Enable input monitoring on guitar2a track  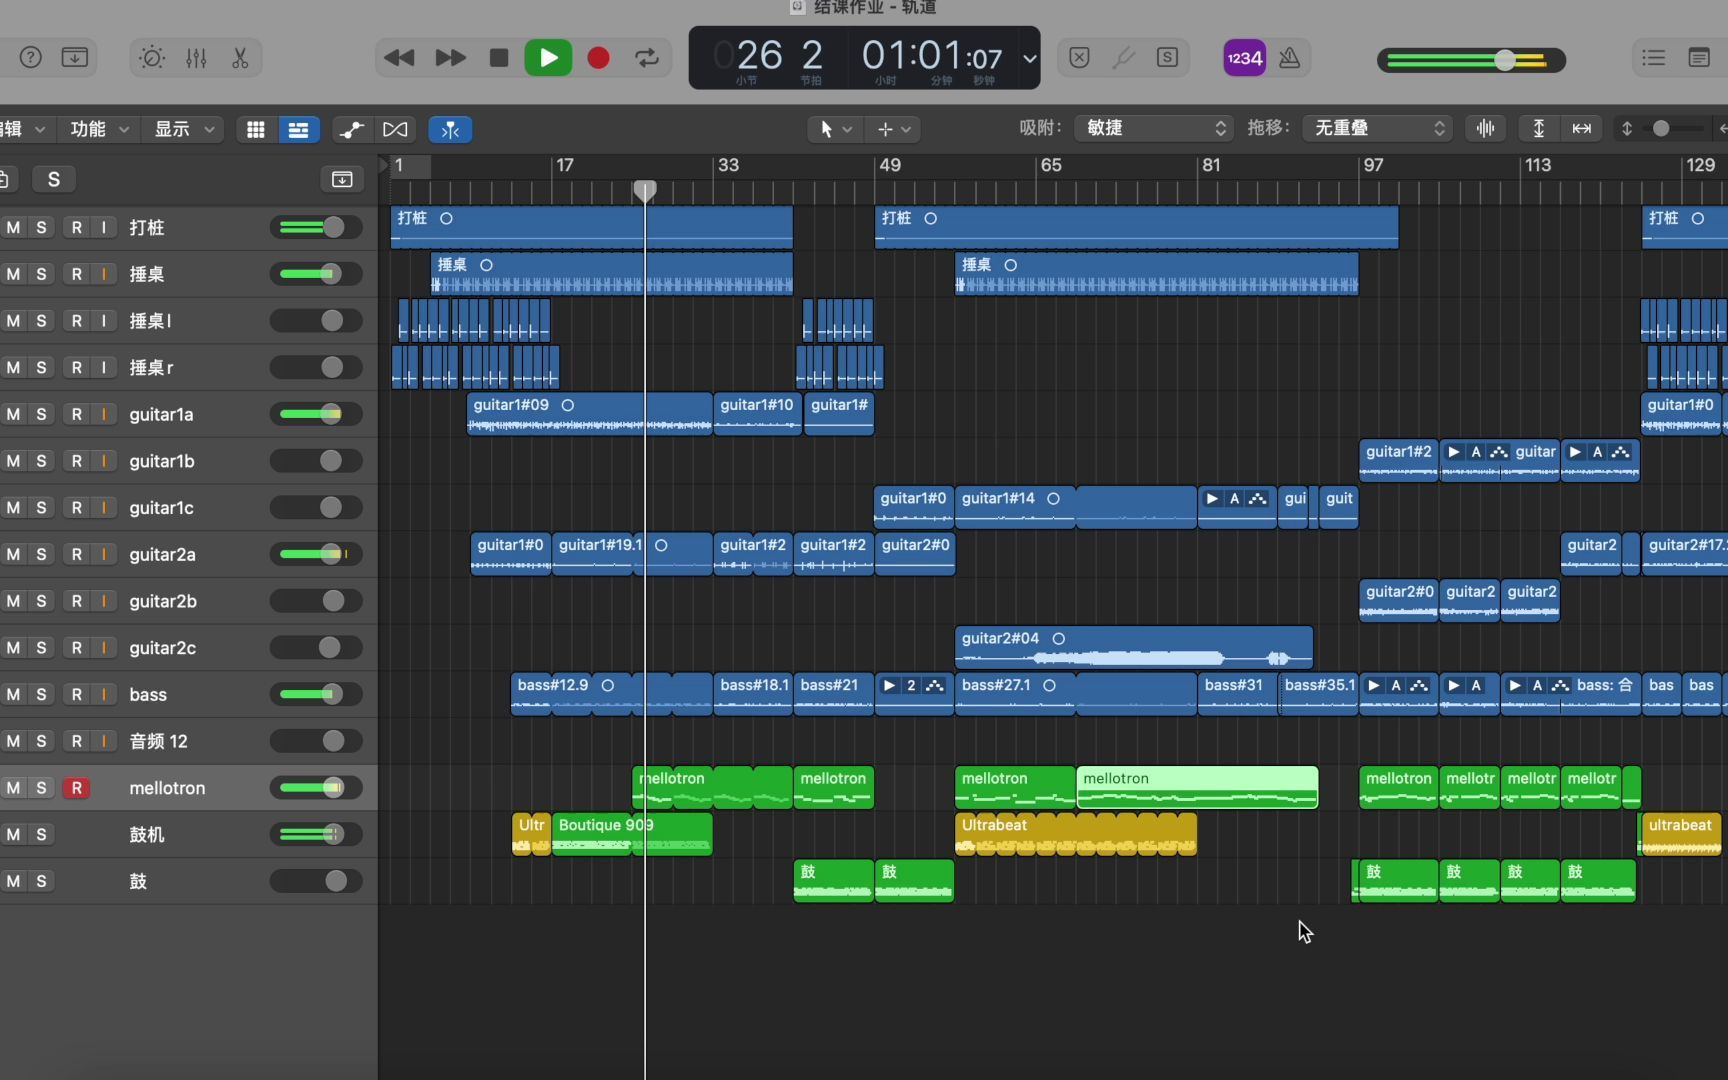[x=103, y=554]
